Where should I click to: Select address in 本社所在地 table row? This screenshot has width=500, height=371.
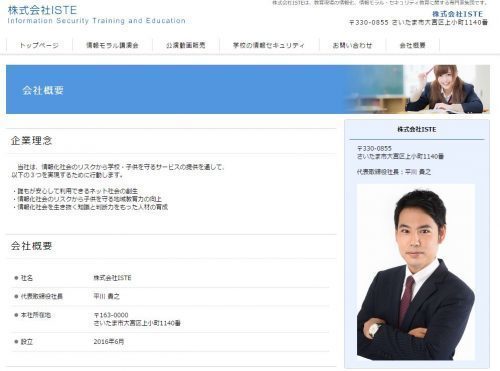tap(137, 323)
